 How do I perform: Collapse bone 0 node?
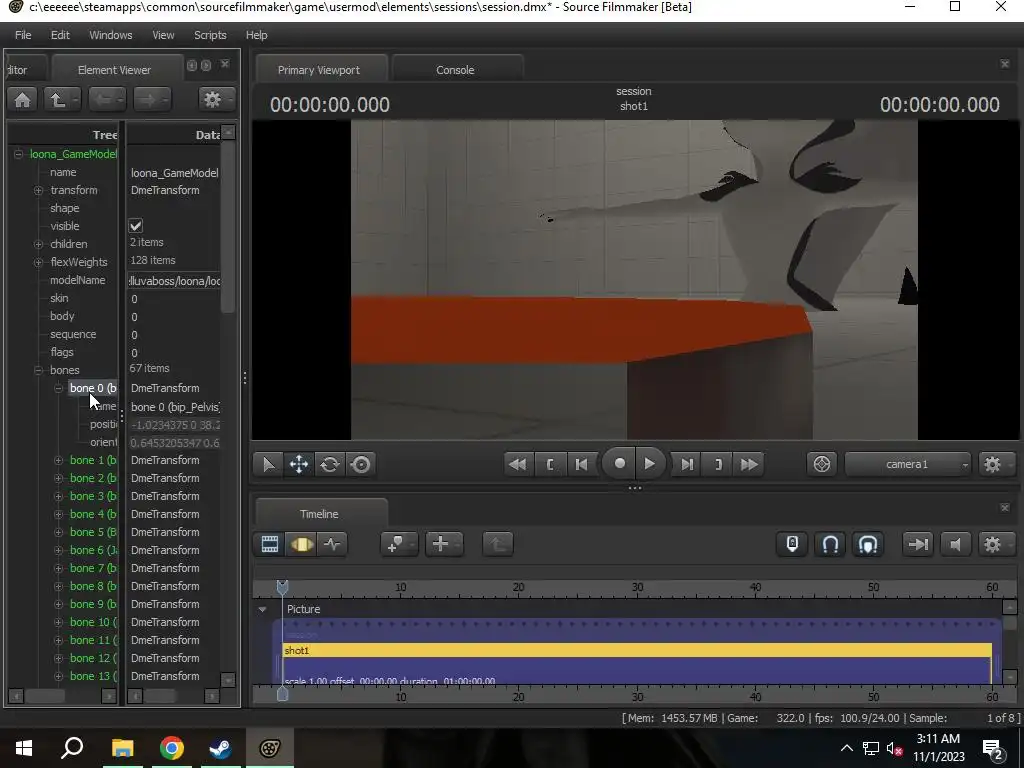[x=58, y=388]
